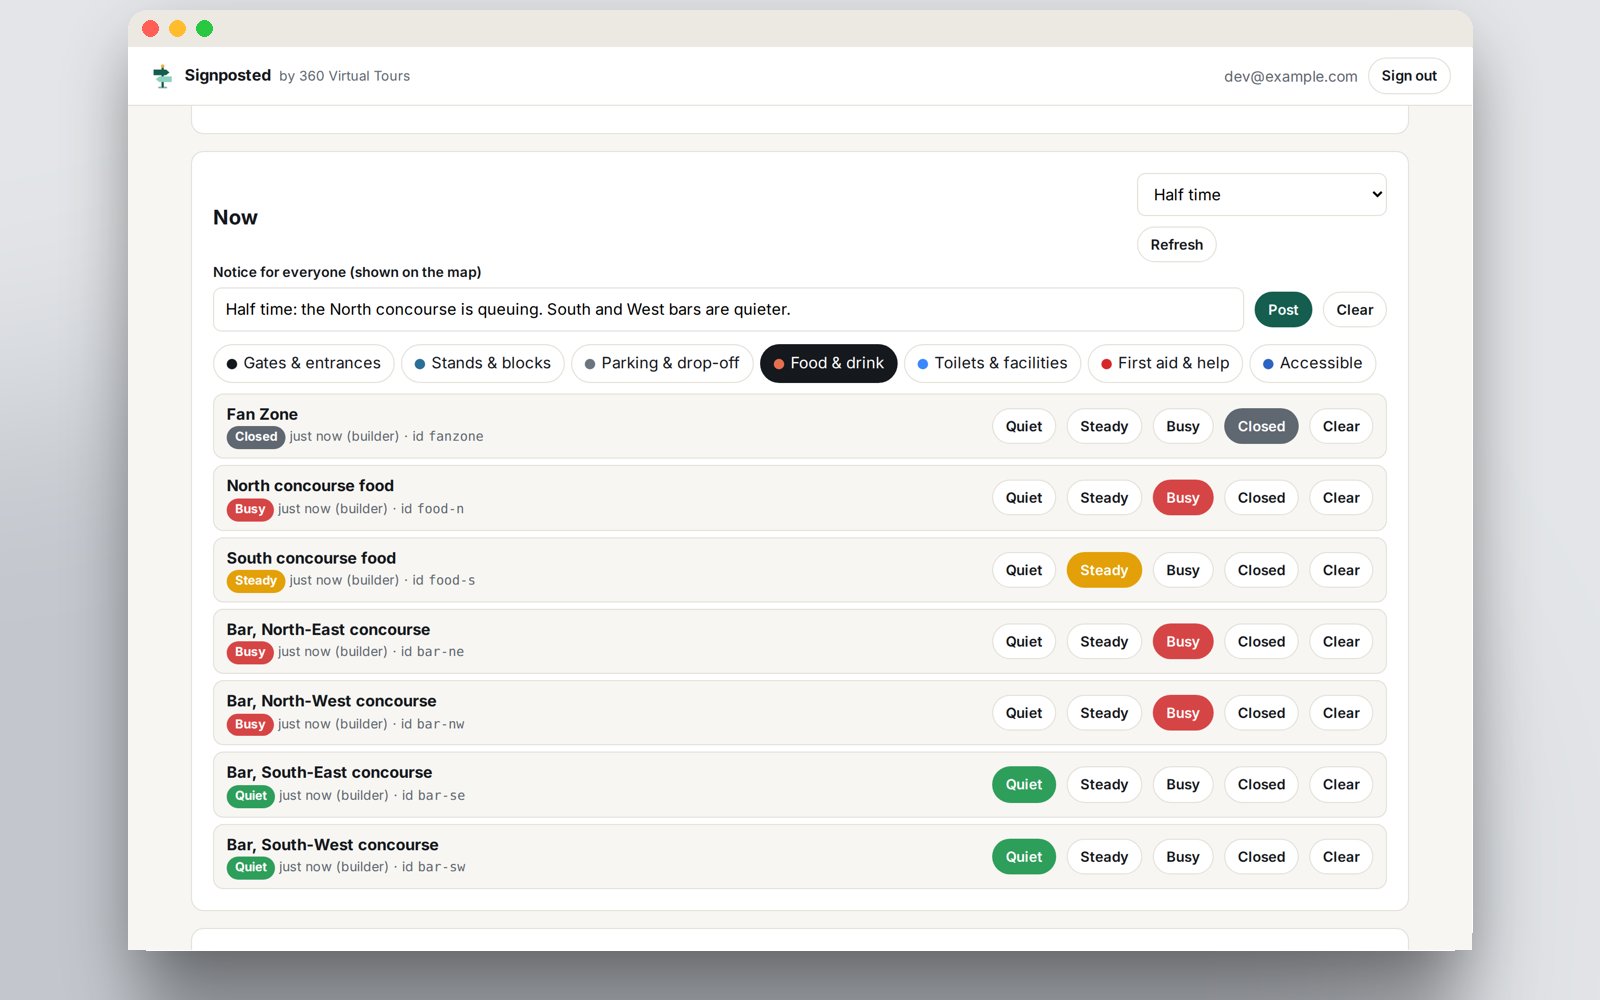Set South concourse food to Busy
This screenshot has width=1600, height=1000.
(1182, 570)
